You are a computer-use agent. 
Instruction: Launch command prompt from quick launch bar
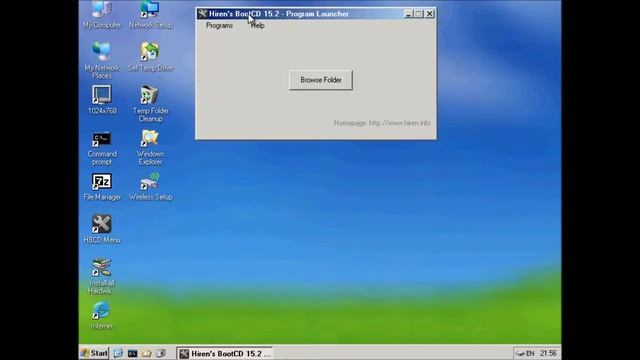pyautogui.click(x=132, y=353)
